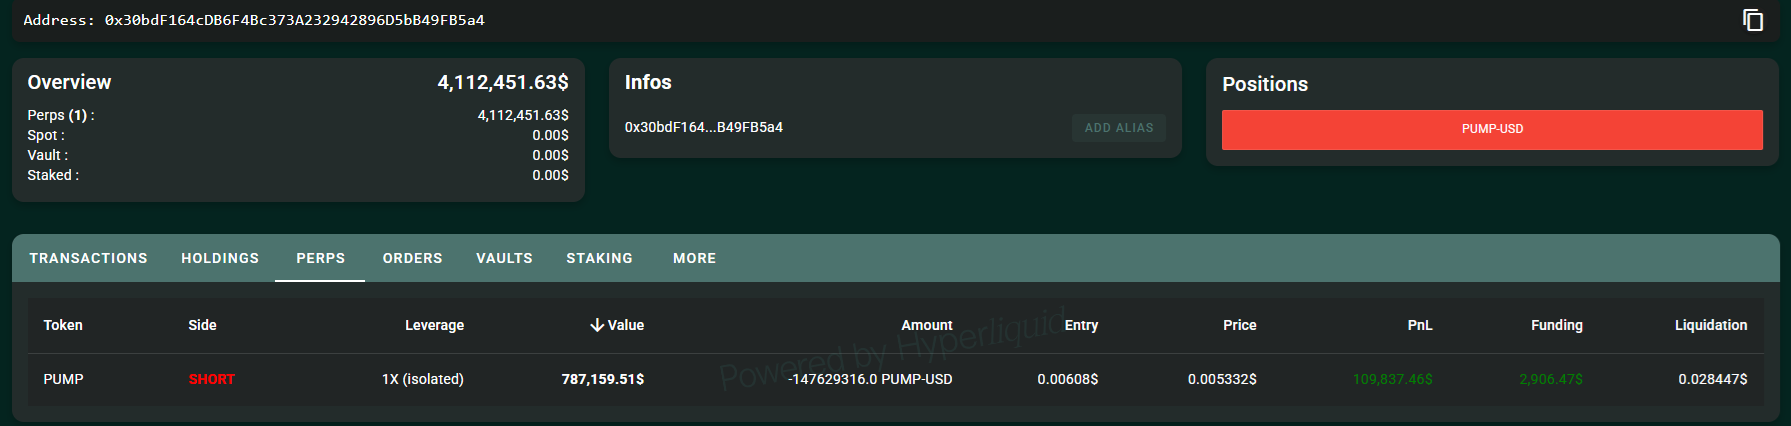
Task: Sort by the Entry column header
Action: (x=1080, y=325)
